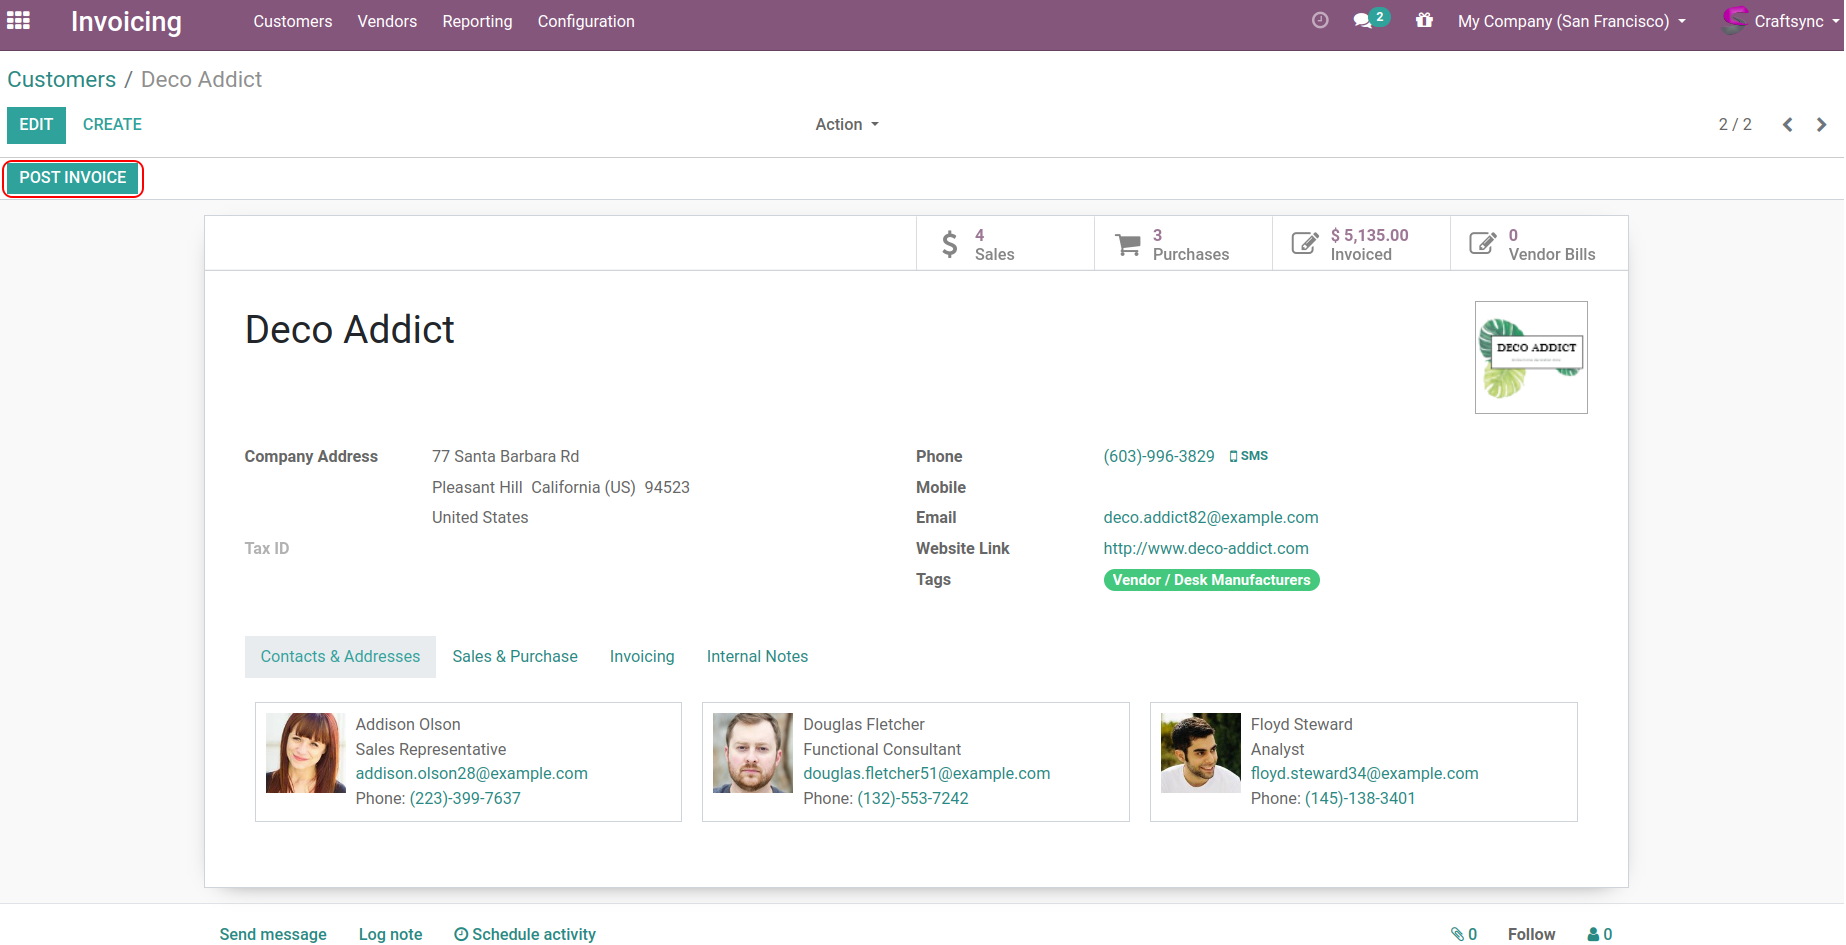Click the SMS icon next to phone

(x=1249, y=456)
